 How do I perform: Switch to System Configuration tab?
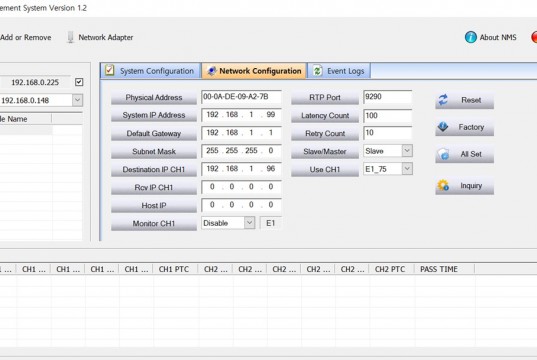coord(151,71)
